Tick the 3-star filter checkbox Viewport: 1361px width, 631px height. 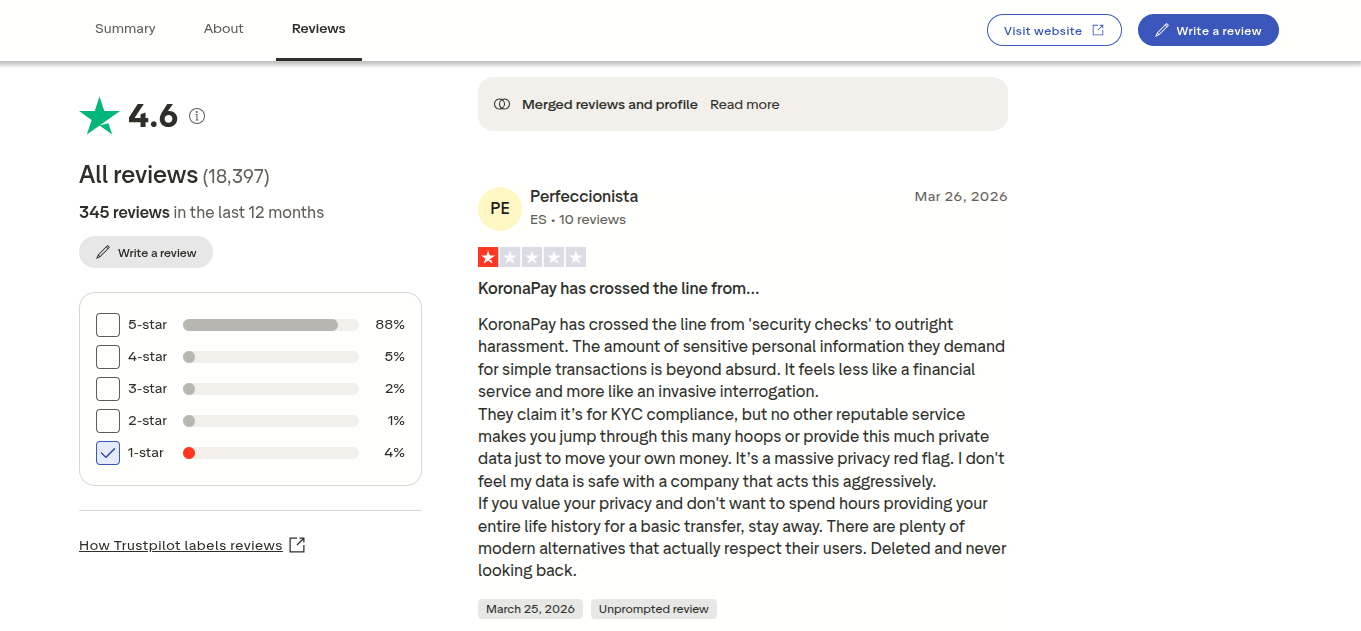(108, 389)
